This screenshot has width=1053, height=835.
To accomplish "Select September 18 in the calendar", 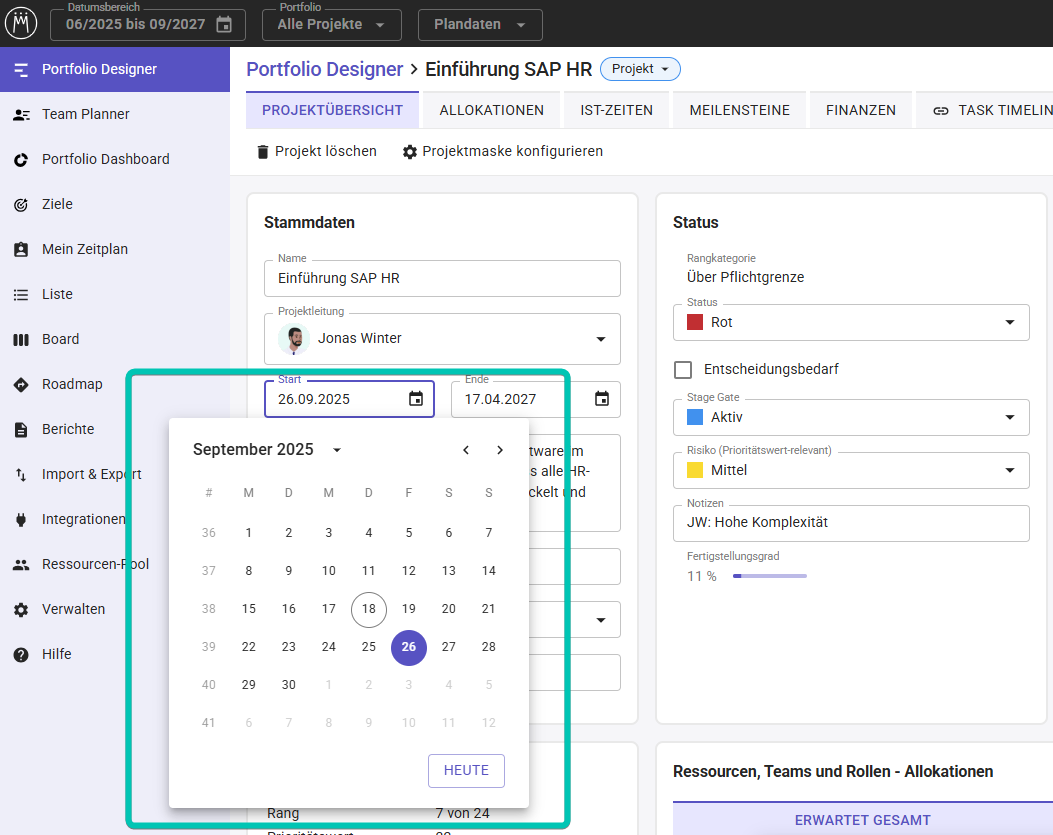I will click(369, 609).
